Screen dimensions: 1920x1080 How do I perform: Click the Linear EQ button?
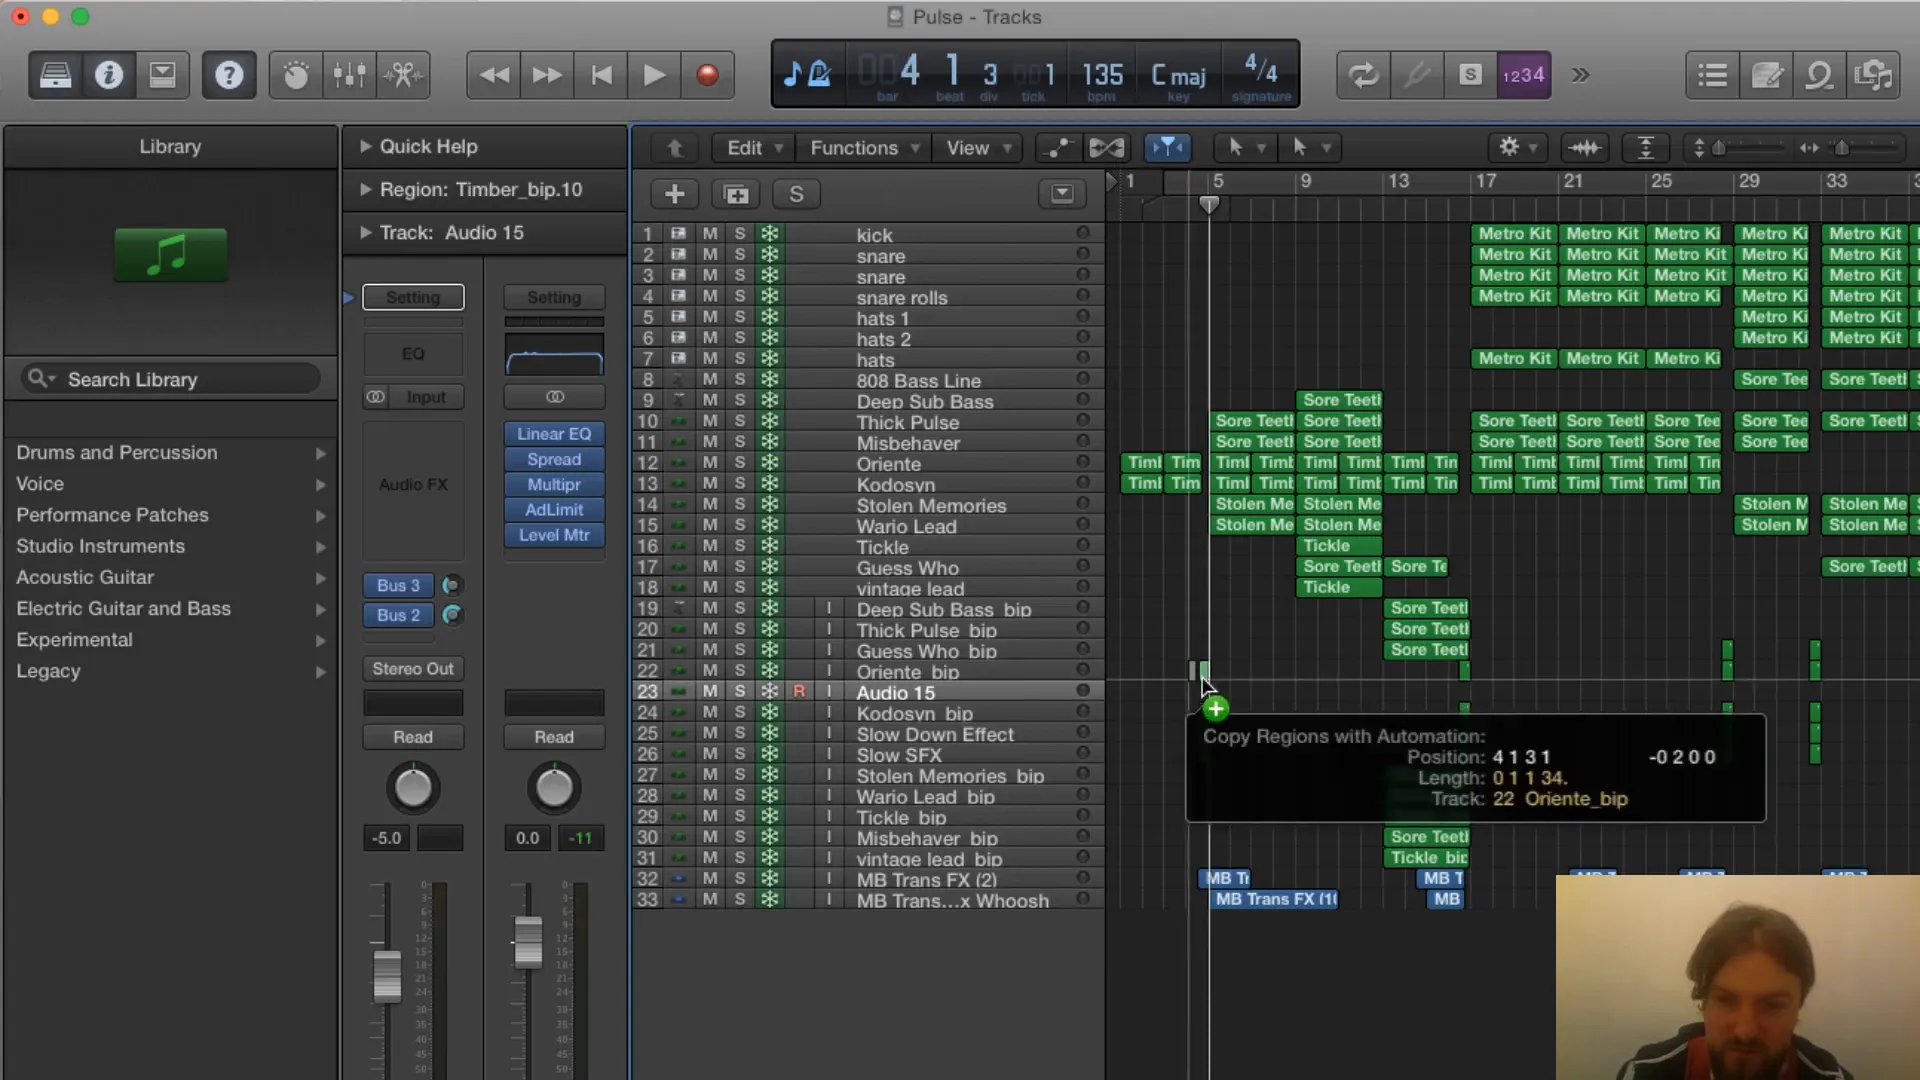[x=553, y=434]
